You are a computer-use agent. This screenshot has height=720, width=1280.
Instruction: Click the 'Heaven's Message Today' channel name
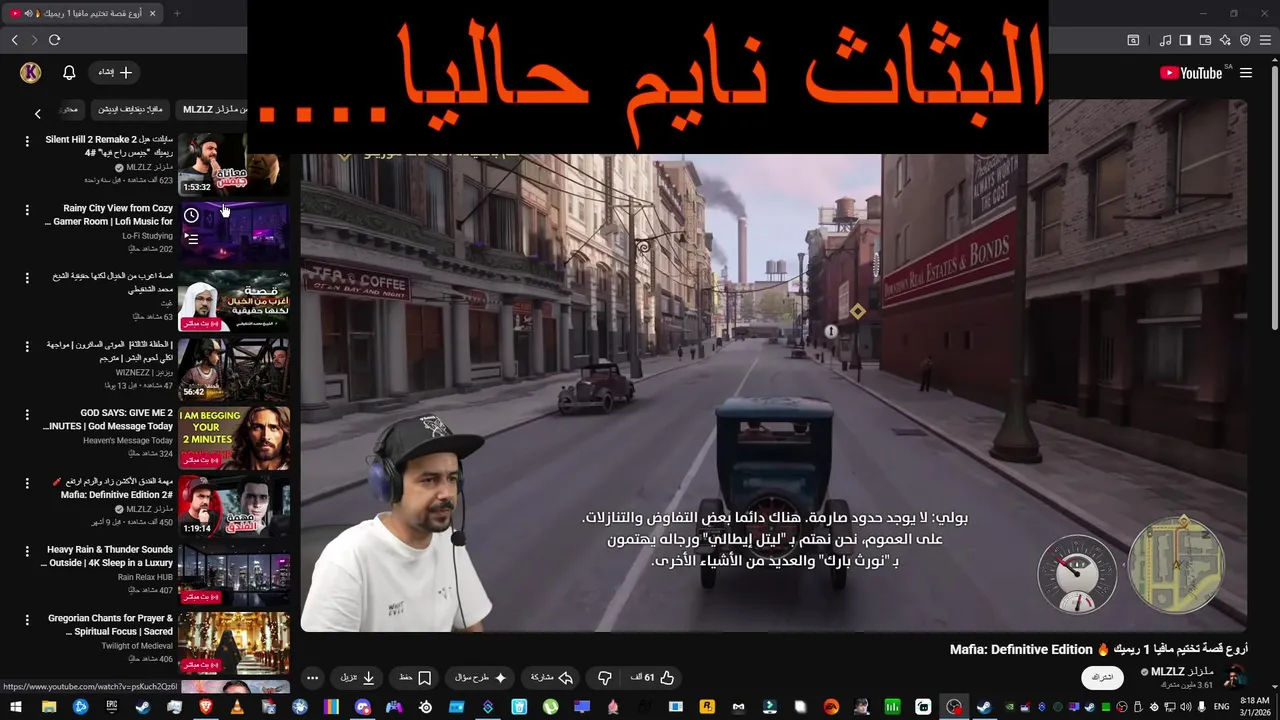(x=128, y=440)
